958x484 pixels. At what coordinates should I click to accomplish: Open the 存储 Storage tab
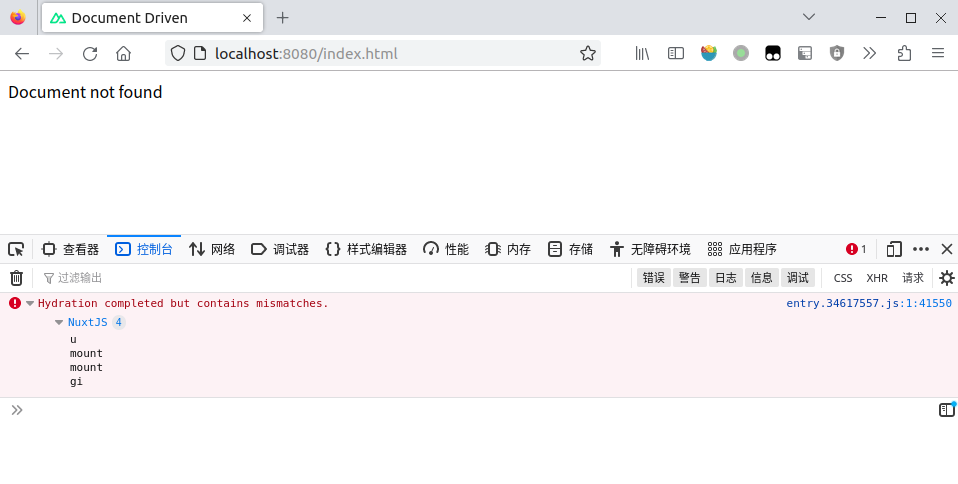570,249
